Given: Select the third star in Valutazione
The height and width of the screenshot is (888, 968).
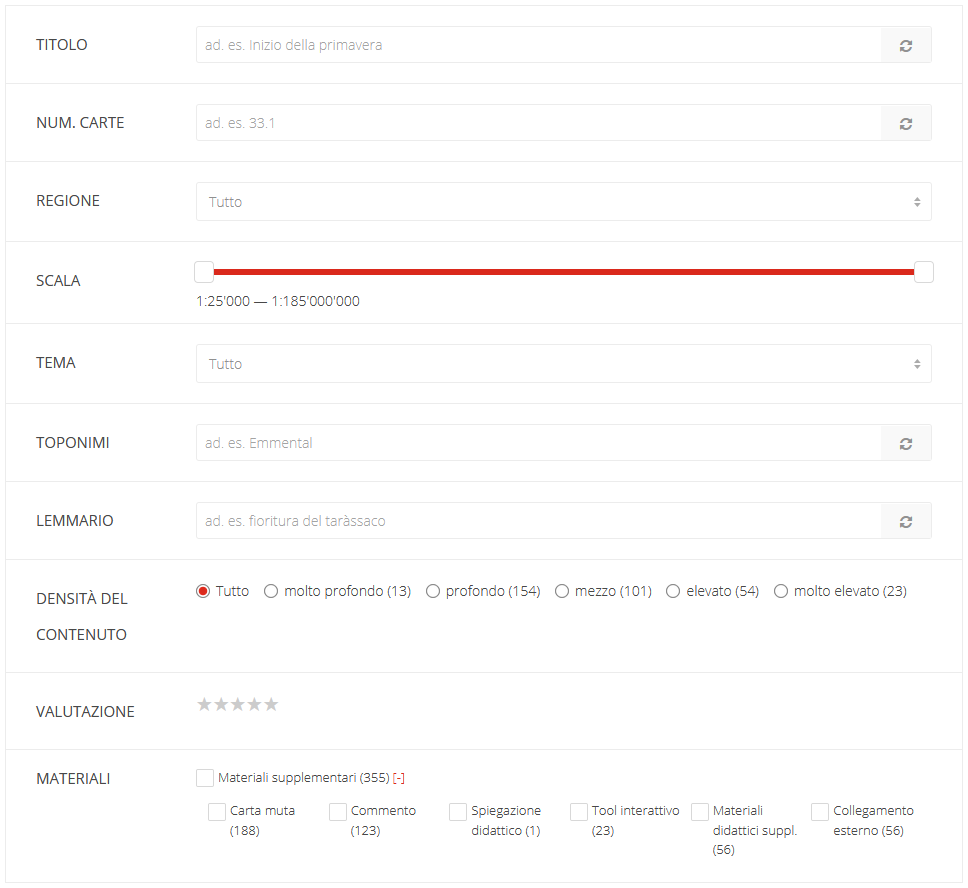Looking at the screenshot, I should pos(238,705).
